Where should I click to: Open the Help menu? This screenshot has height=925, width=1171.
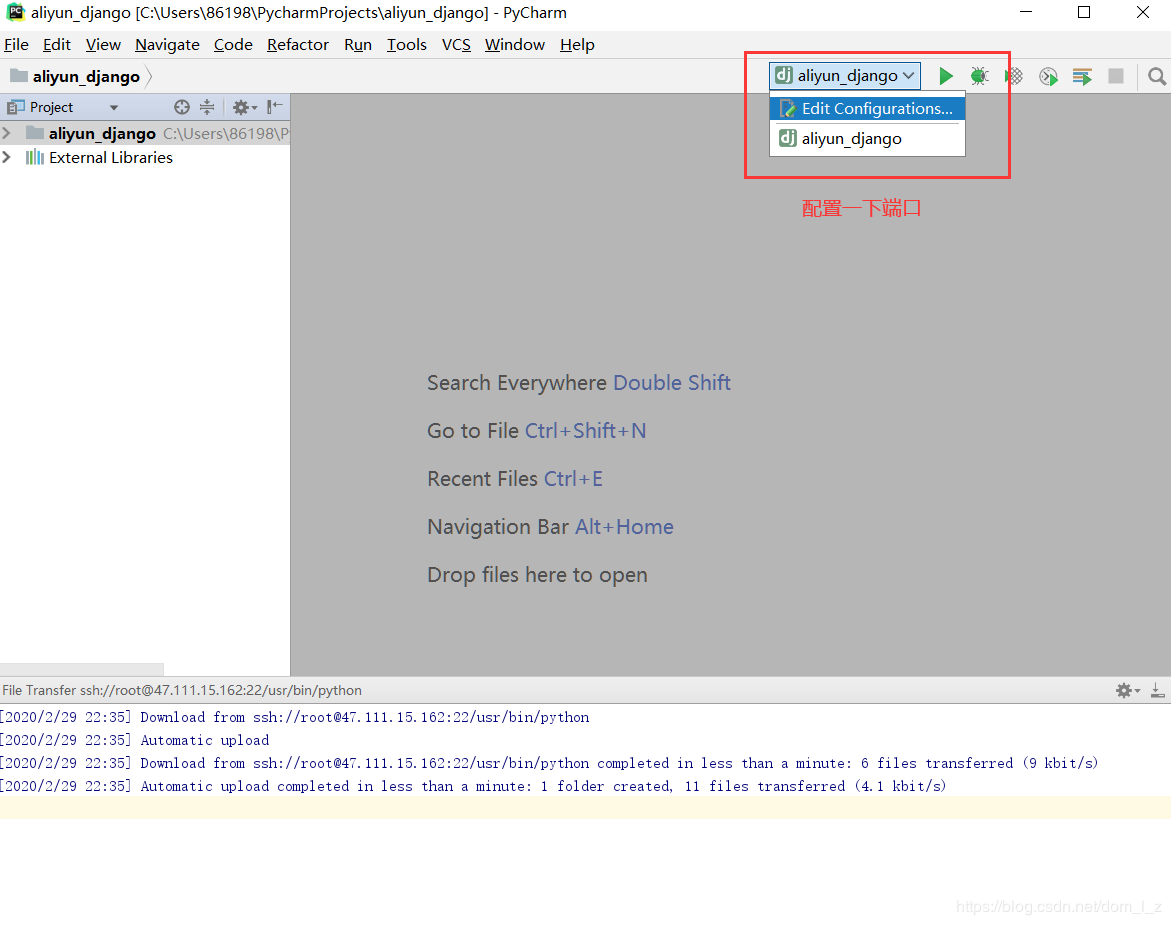577,45
